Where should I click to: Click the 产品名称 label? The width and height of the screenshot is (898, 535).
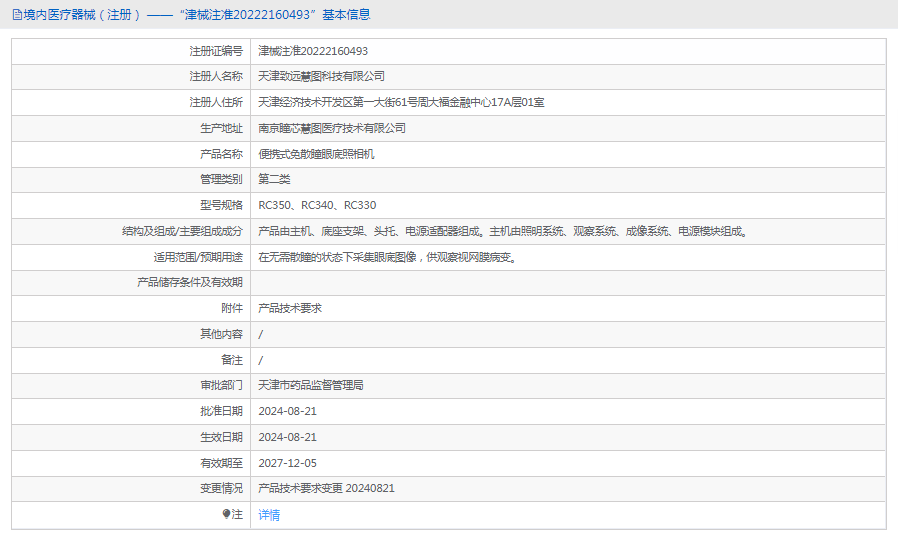221,154
